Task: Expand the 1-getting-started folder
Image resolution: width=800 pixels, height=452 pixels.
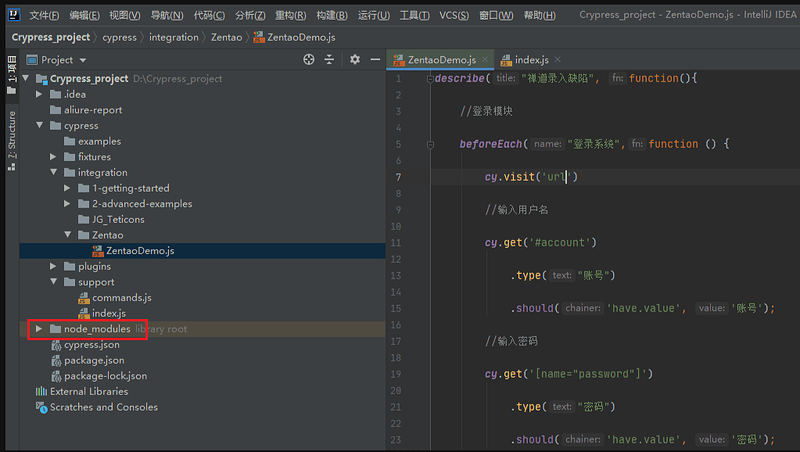Action: (67, 188)
